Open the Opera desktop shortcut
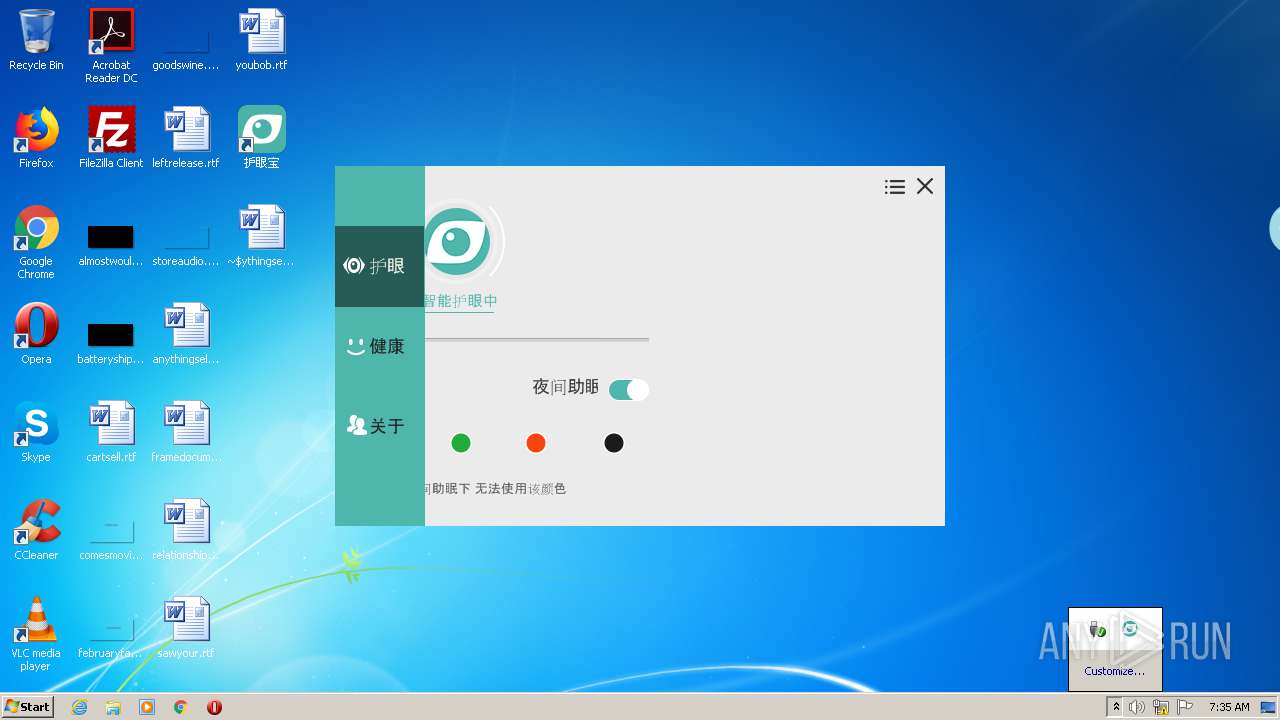Image resolution: width=1280 pixels, height=720 pixels. click(x=36, y=334)
